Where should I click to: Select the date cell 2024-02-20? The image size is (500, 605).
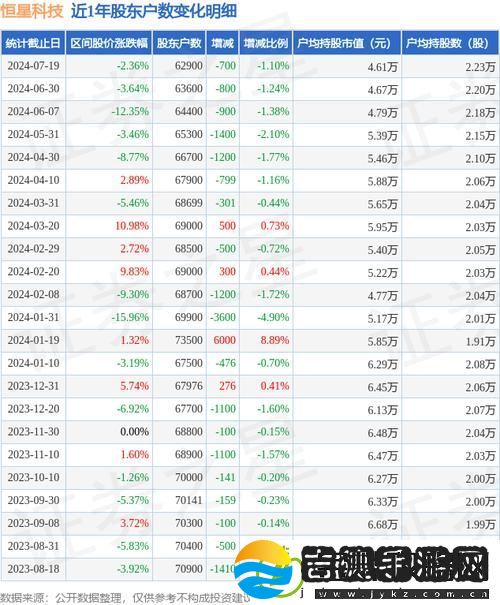(34, 272)
